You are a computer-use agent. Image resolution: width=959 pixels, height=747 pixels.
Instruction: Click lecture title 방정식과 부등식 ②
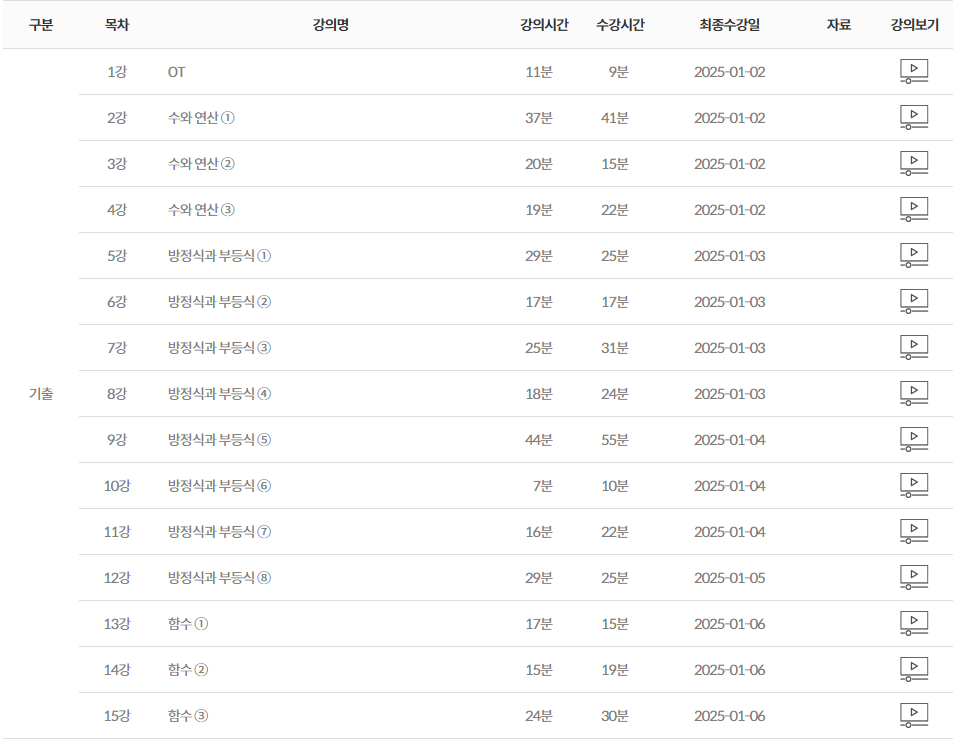tap(219, 302)
